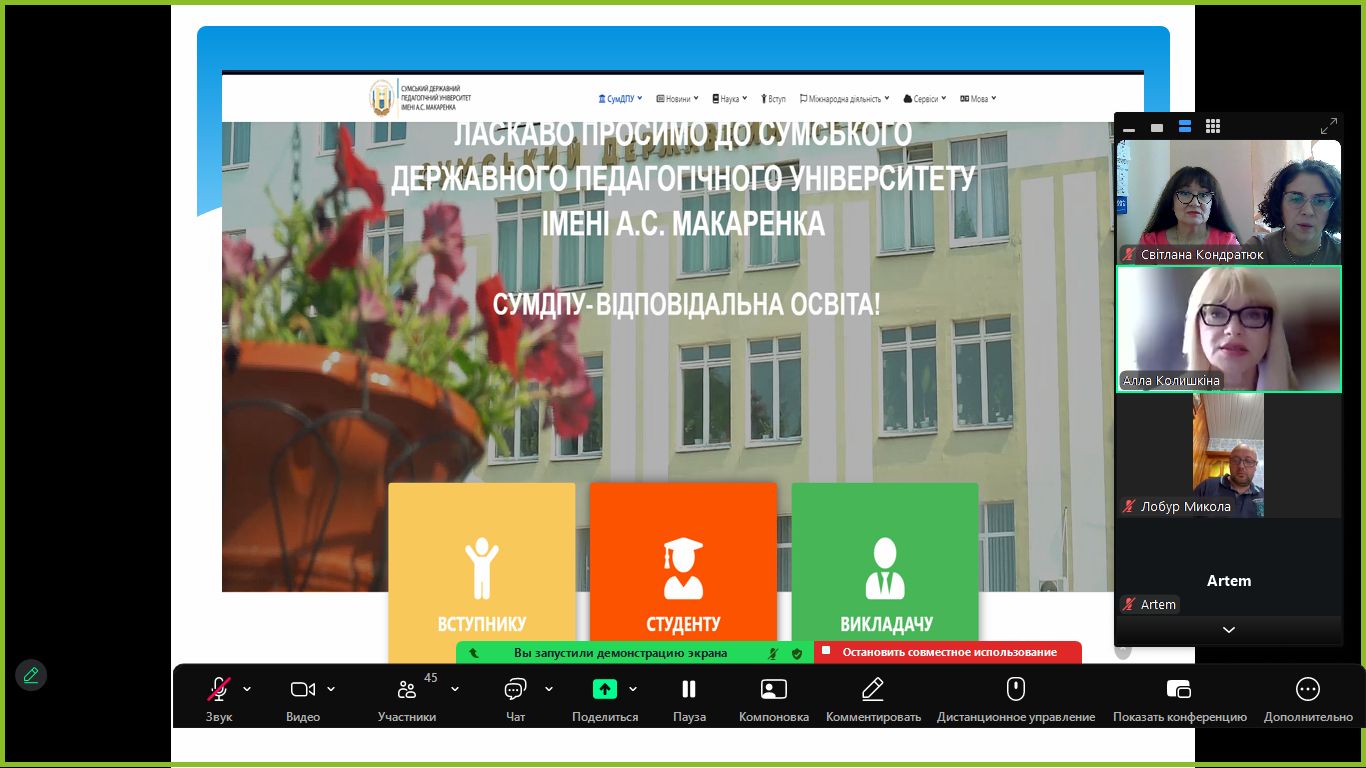
Task: Stop sharing via Остановить совместное использование
Action: [948, 652]
